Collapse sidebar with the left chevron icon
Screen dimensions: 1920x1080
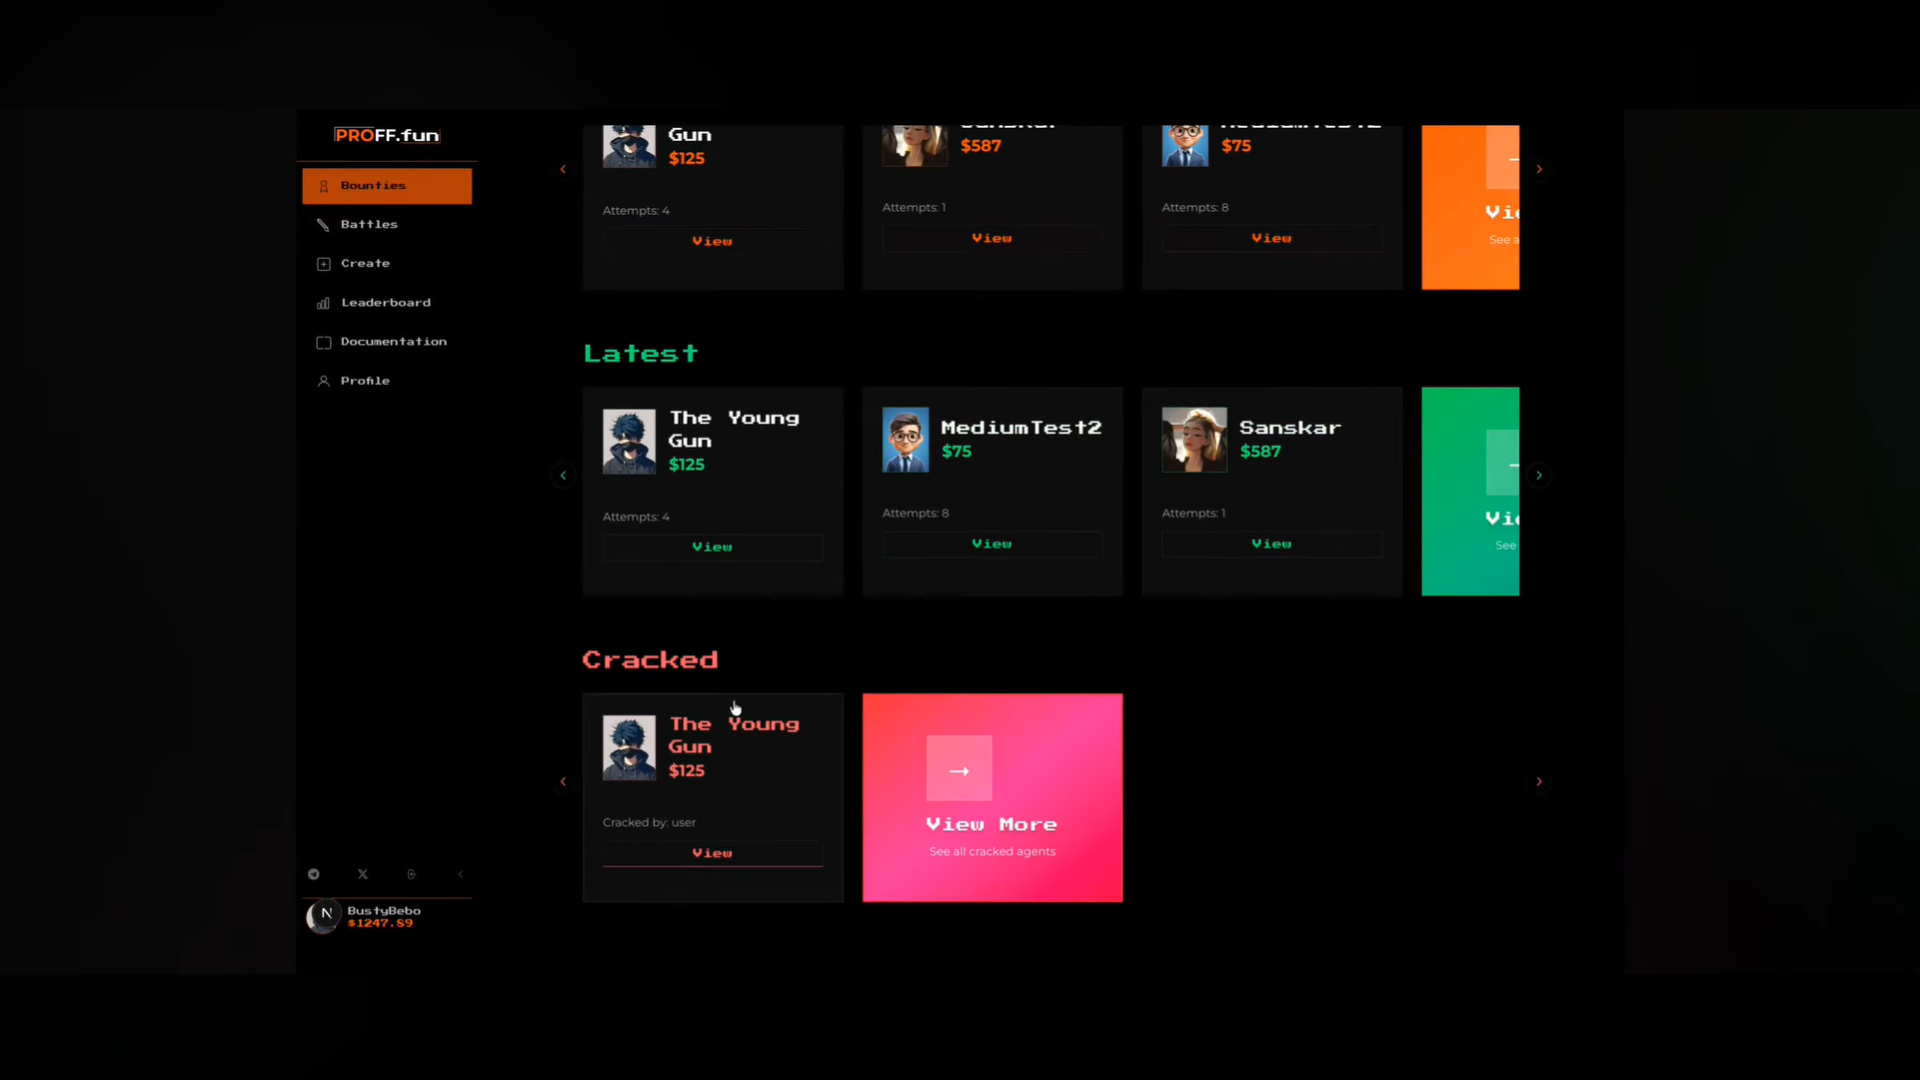click(460, 874)
